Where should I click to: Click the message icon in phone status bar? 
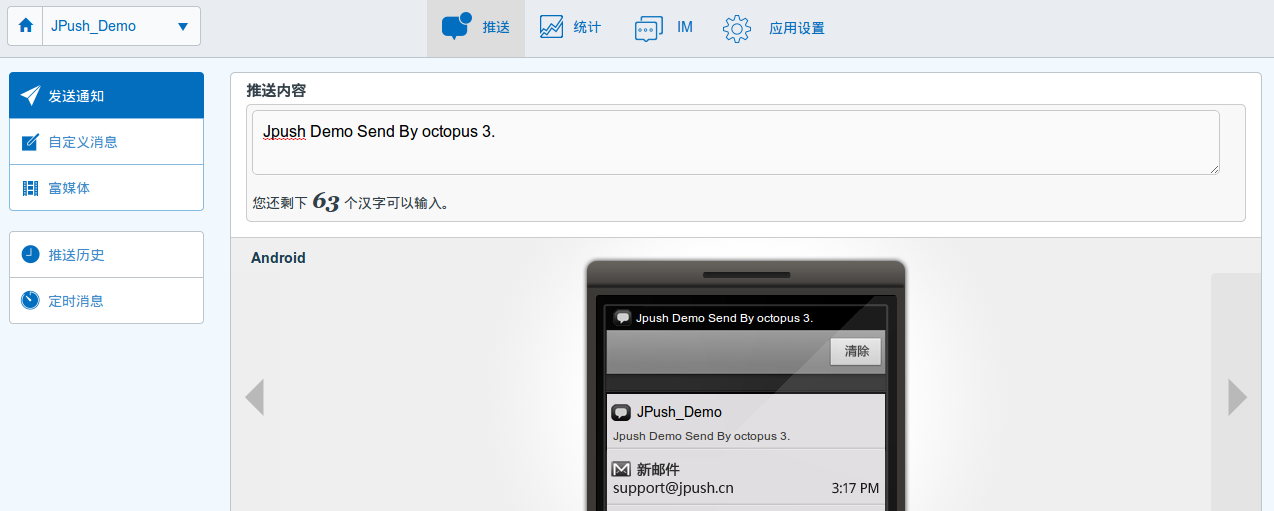tap(623, 318)
